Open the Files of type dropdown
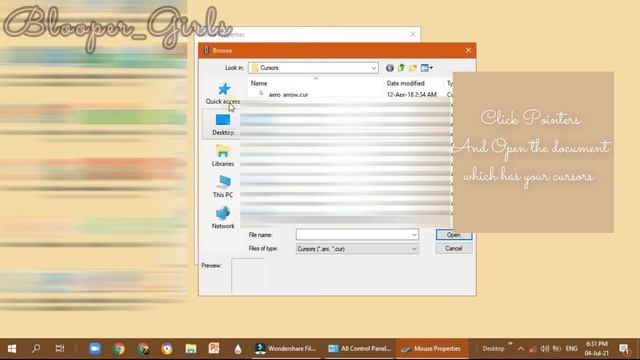Viewport: 640px width, 360px height. (x=357, y=249)
